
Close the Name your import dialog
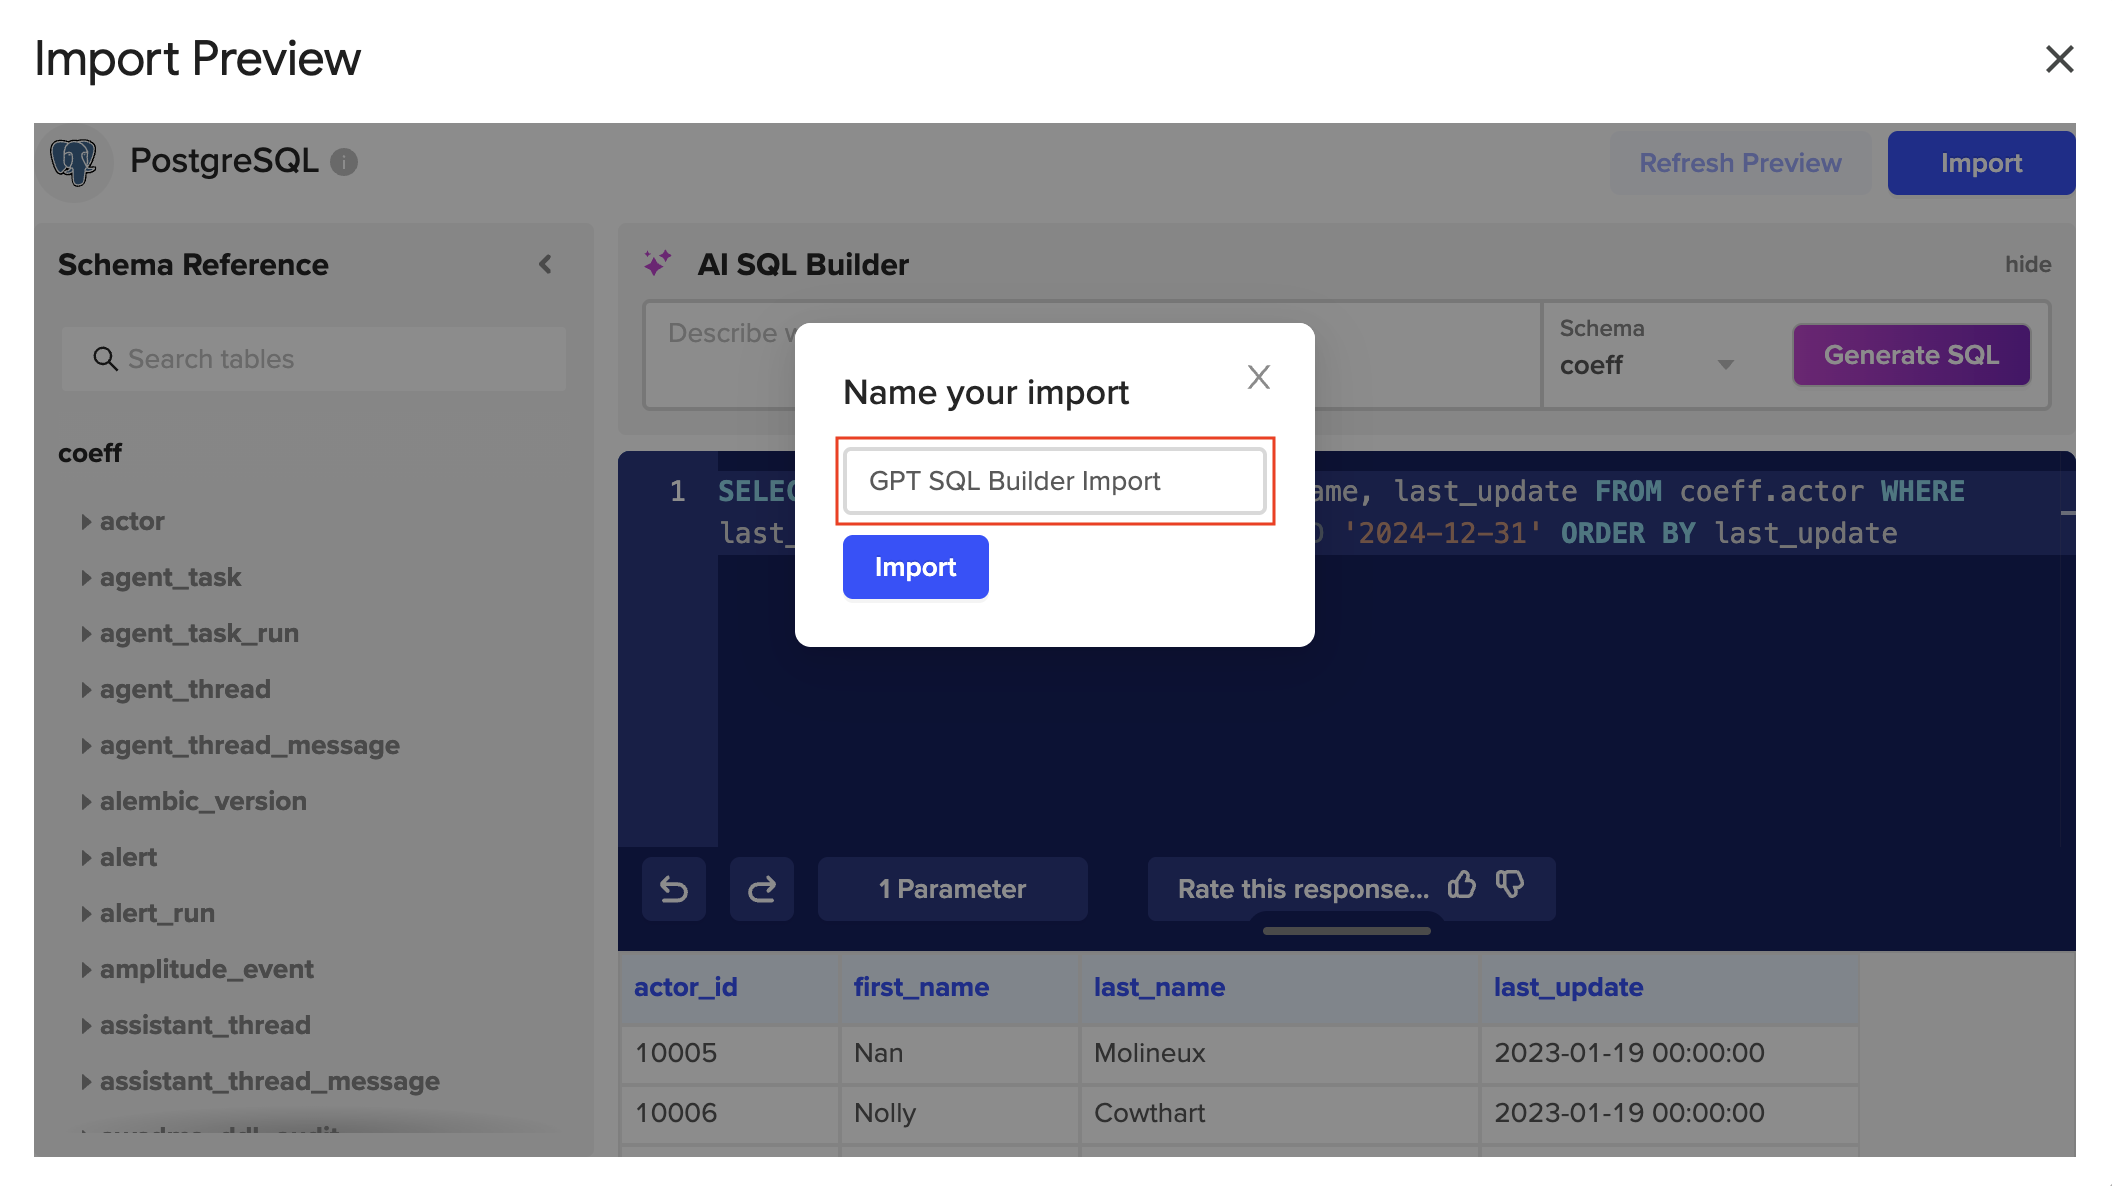(x=1258, y=377)
